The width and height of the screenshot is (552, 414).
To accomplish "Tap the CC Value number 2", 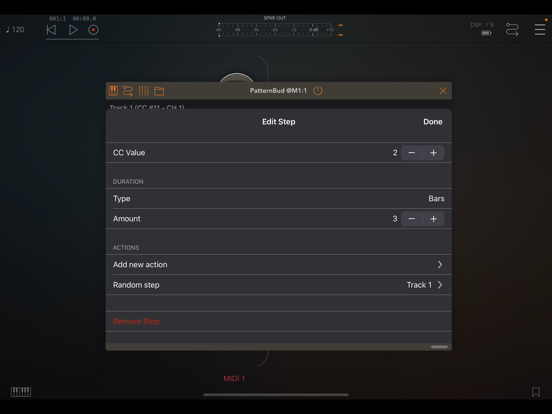I will [x=395, y=153].
